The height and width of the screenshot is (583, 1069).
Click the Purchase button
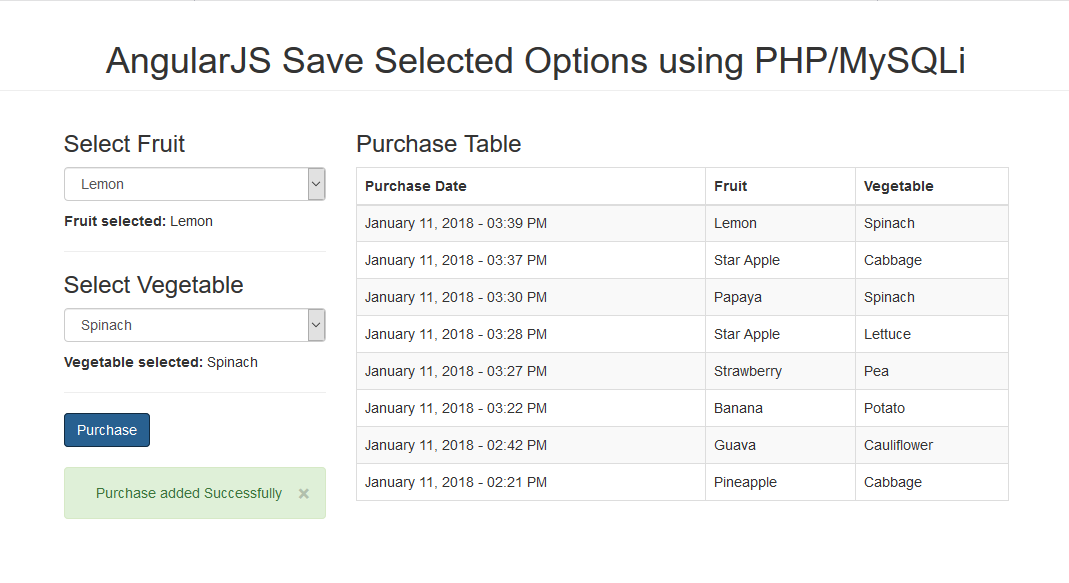click(x=106, y=429)
